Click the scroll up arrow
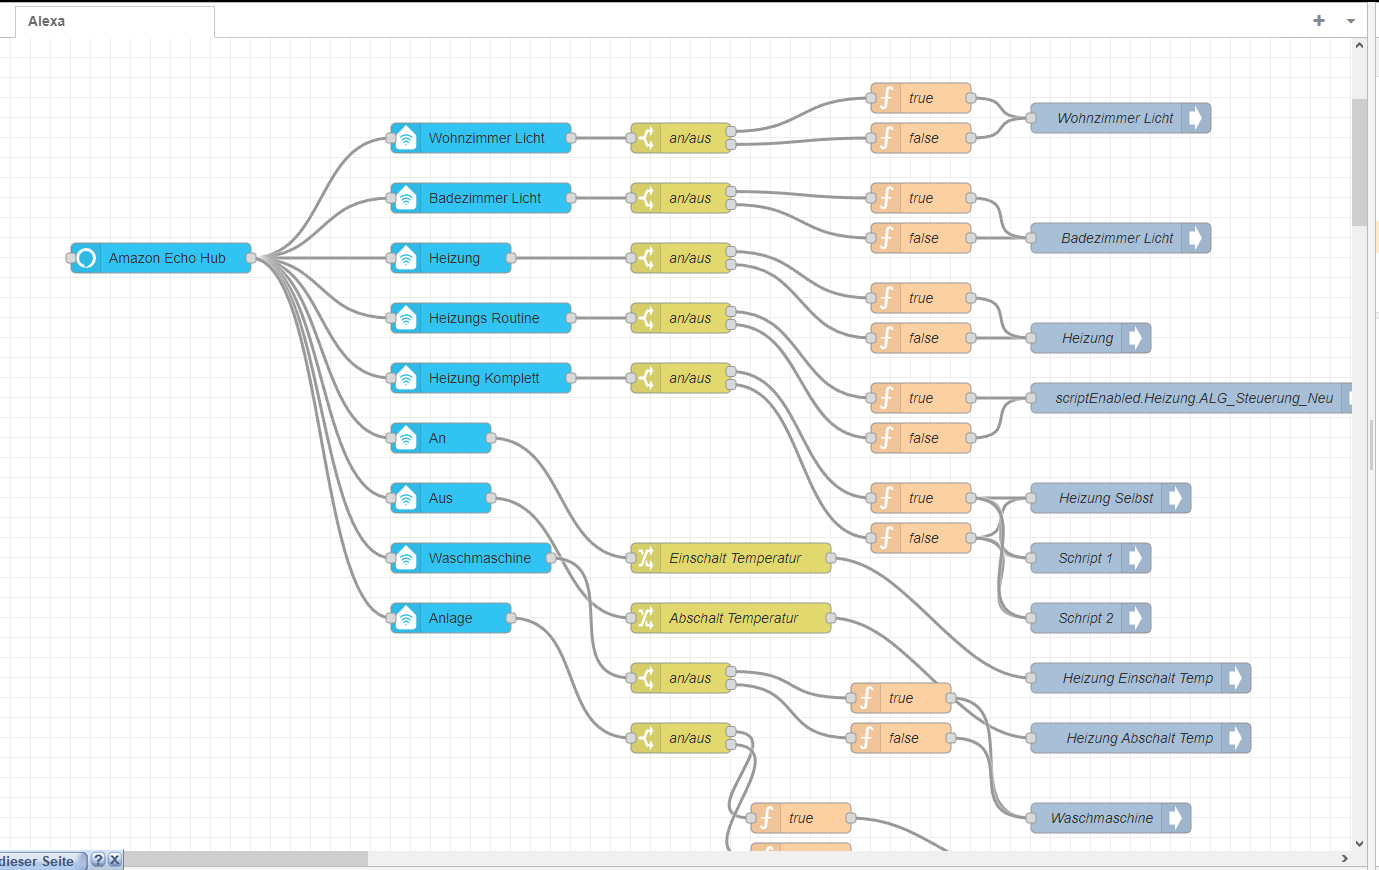This screenshot has width=1379, height=870. coord(1359,45)
